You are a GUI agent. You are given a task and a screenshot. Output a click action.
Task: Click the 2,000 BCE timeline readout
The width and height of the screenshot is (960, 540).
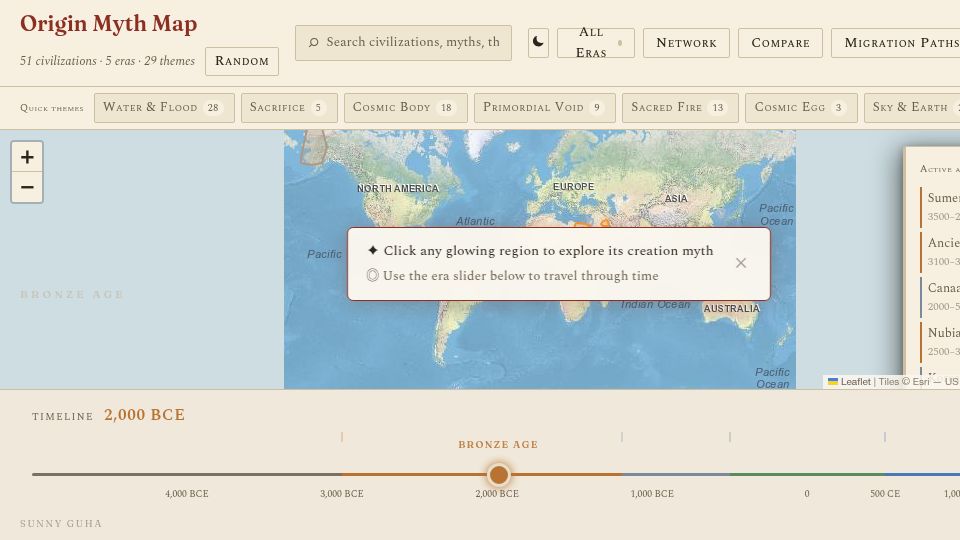144,415
